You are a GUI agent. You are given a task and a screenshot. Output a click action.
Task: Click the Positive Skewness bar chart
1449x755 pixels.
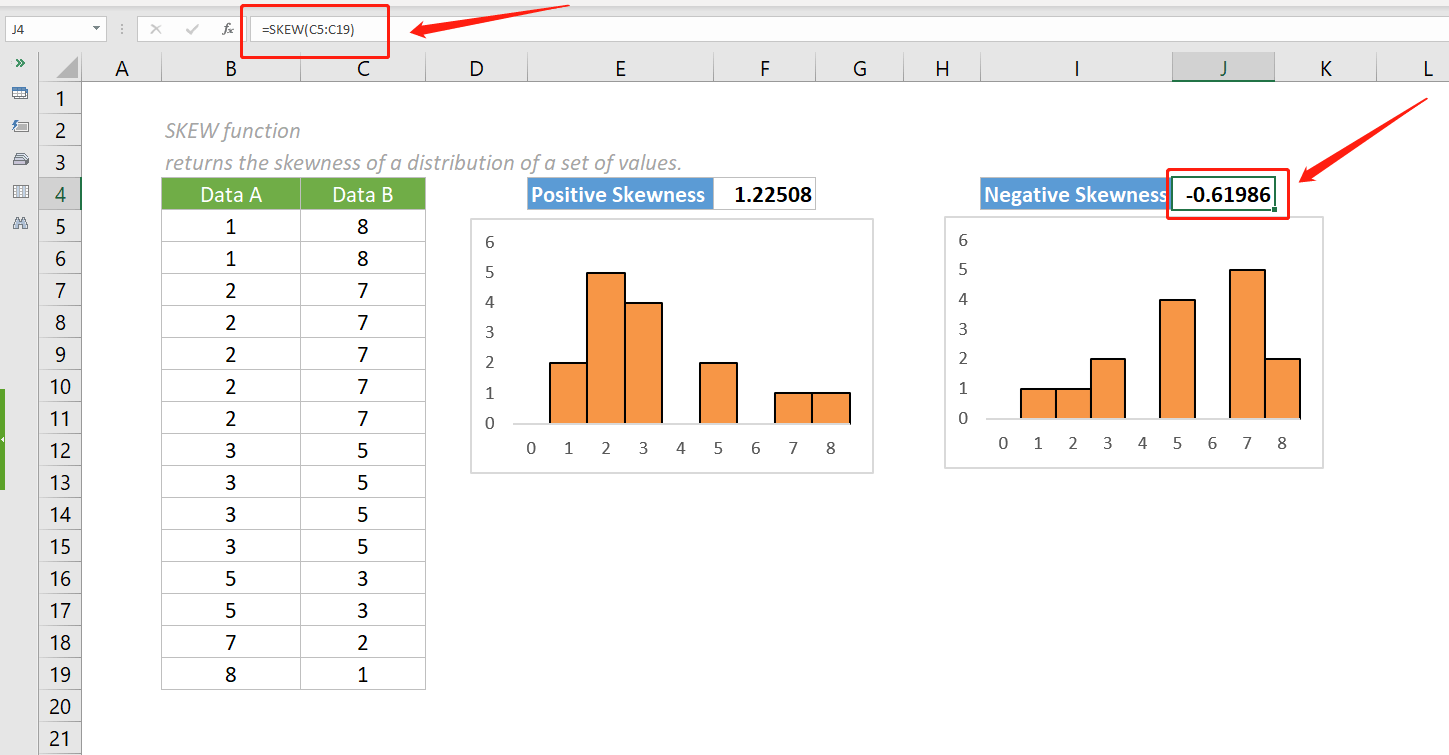(670, 345)
